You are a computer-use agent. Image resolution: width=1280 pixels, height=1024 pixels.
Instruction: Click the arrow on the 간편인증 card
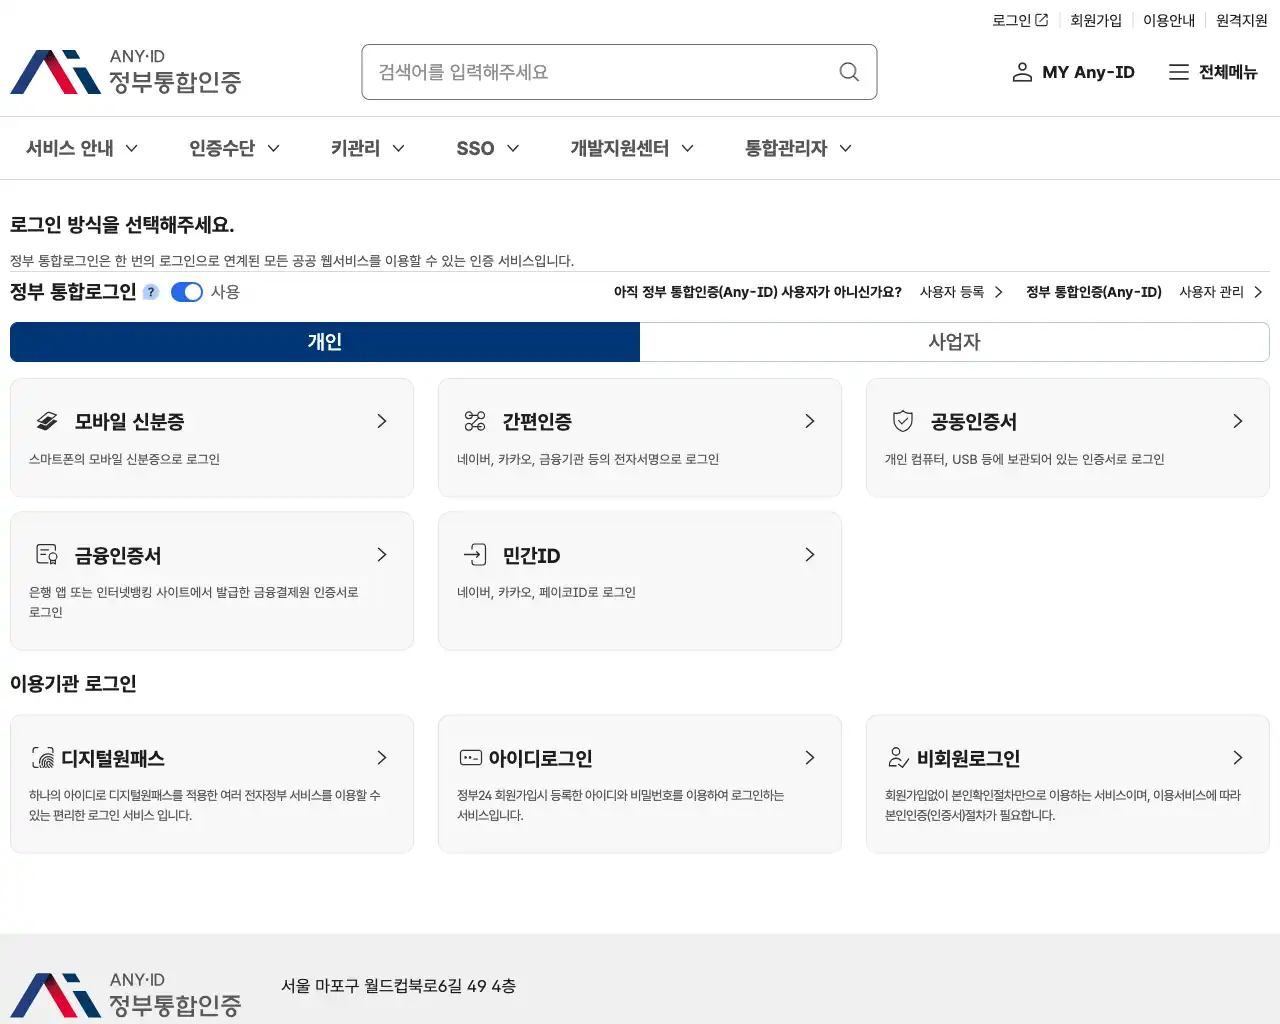[810, 421]
